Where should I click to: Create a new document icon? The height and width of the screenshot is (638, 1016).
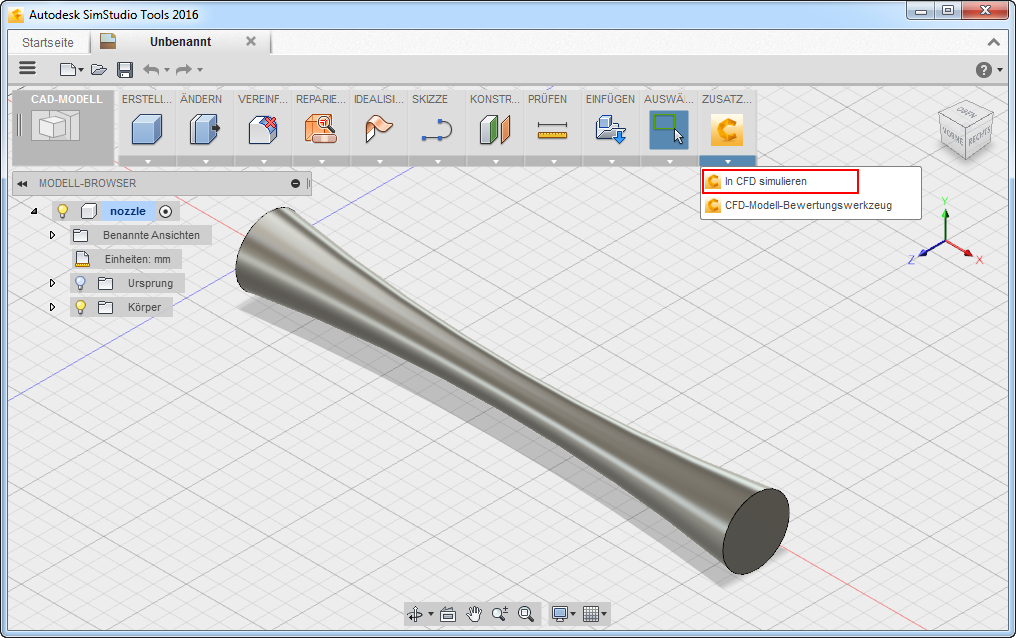pos(68,69)
